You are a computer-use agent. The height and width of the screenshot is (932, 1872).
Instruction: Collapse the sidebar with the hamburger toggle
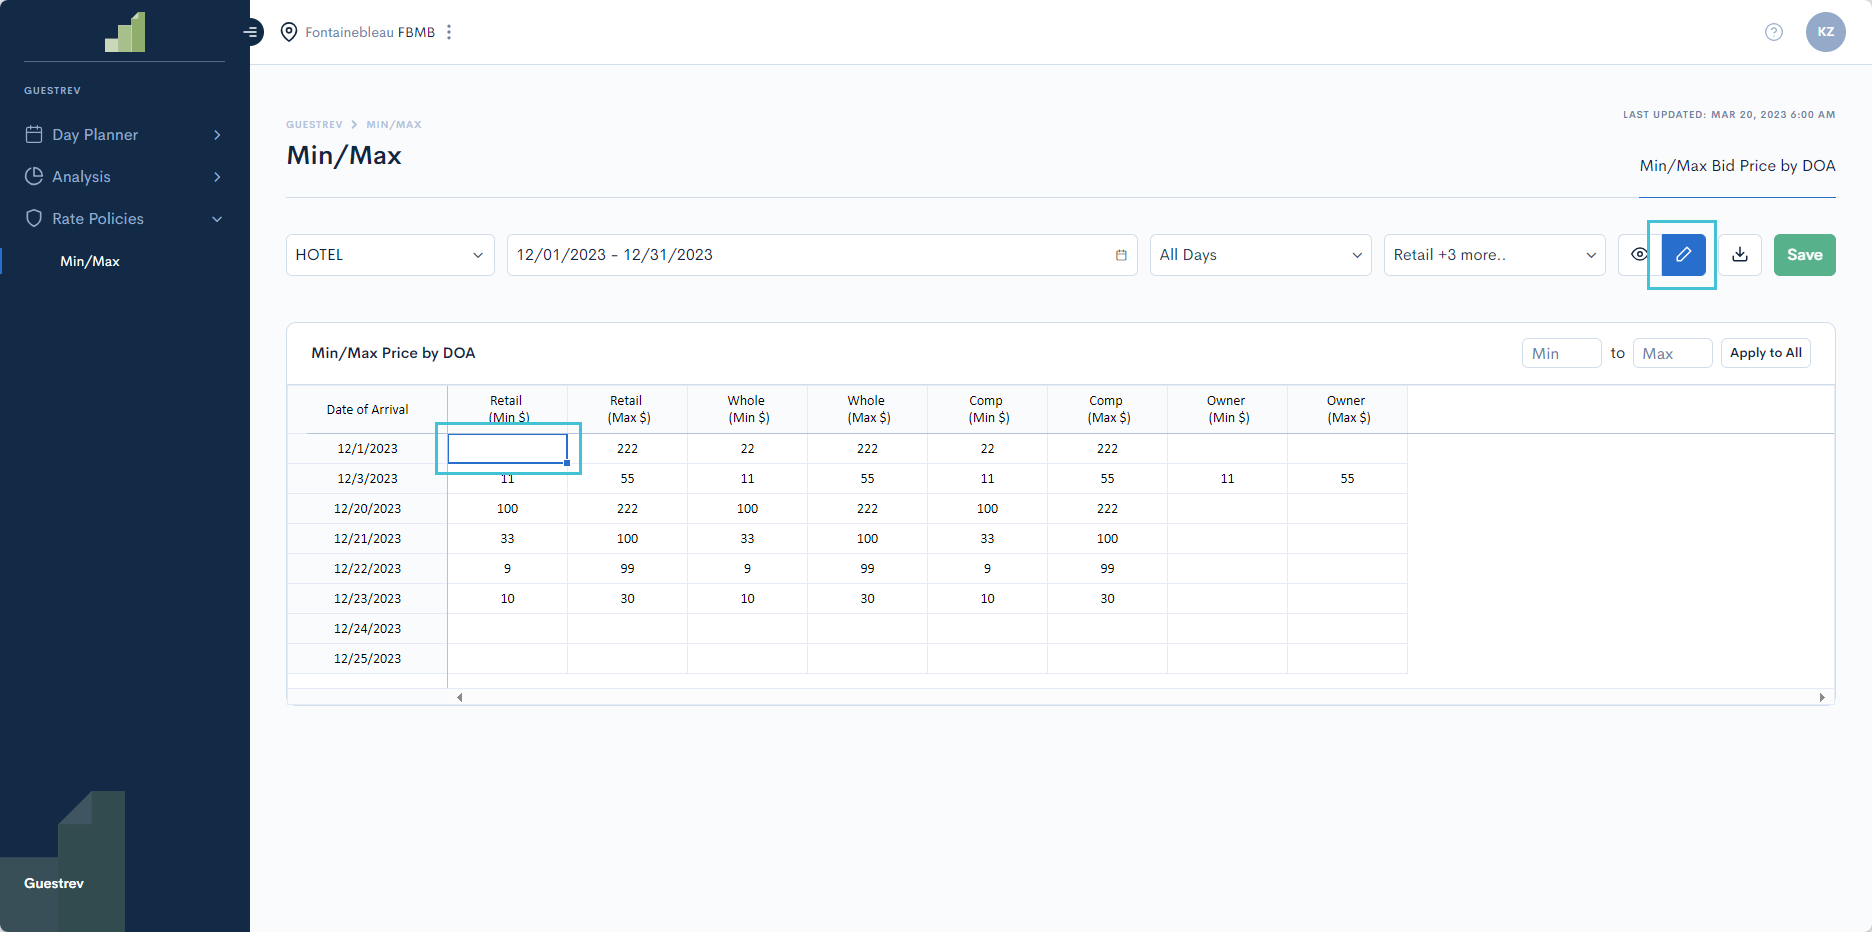pyautogui.click(x=251, y=32)
